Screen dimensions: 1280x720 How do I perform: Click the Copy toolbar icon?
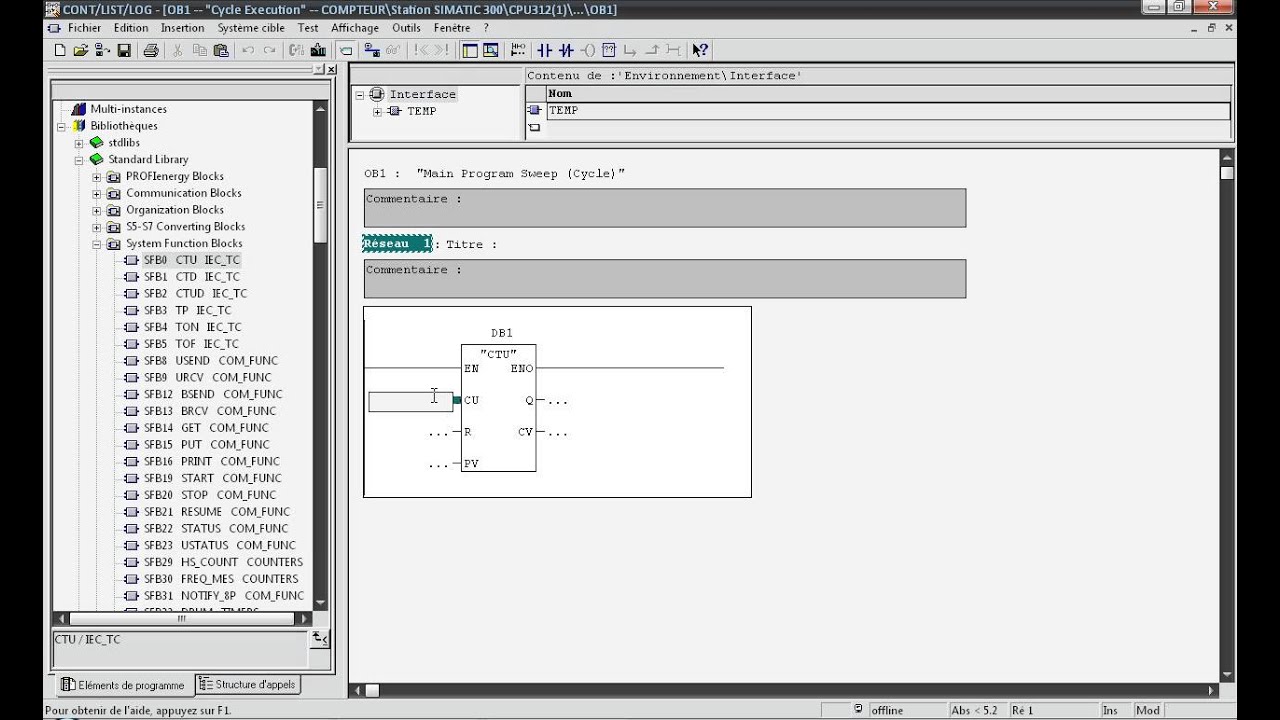(199, 50)
